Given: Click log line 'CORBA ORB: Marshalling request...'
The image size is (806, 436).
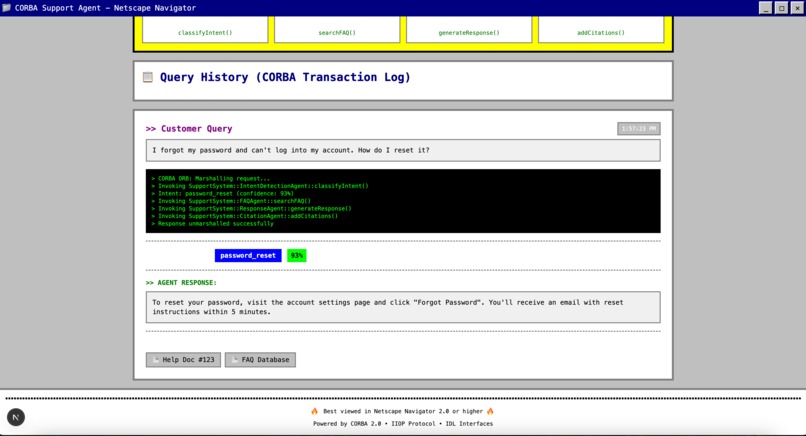Looking at the screenshot, I should point(210,178).
